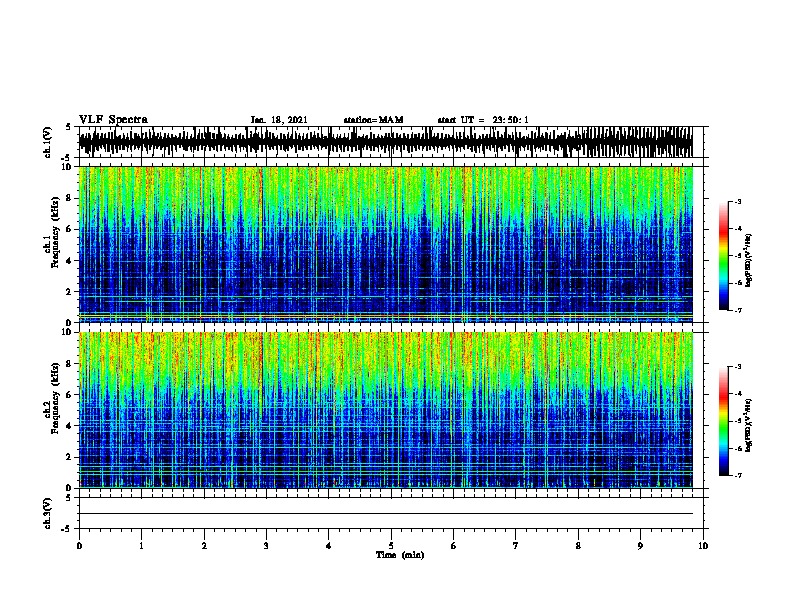Click time axis tick label "4"
The image size is (792, 612).
[329, 546]
